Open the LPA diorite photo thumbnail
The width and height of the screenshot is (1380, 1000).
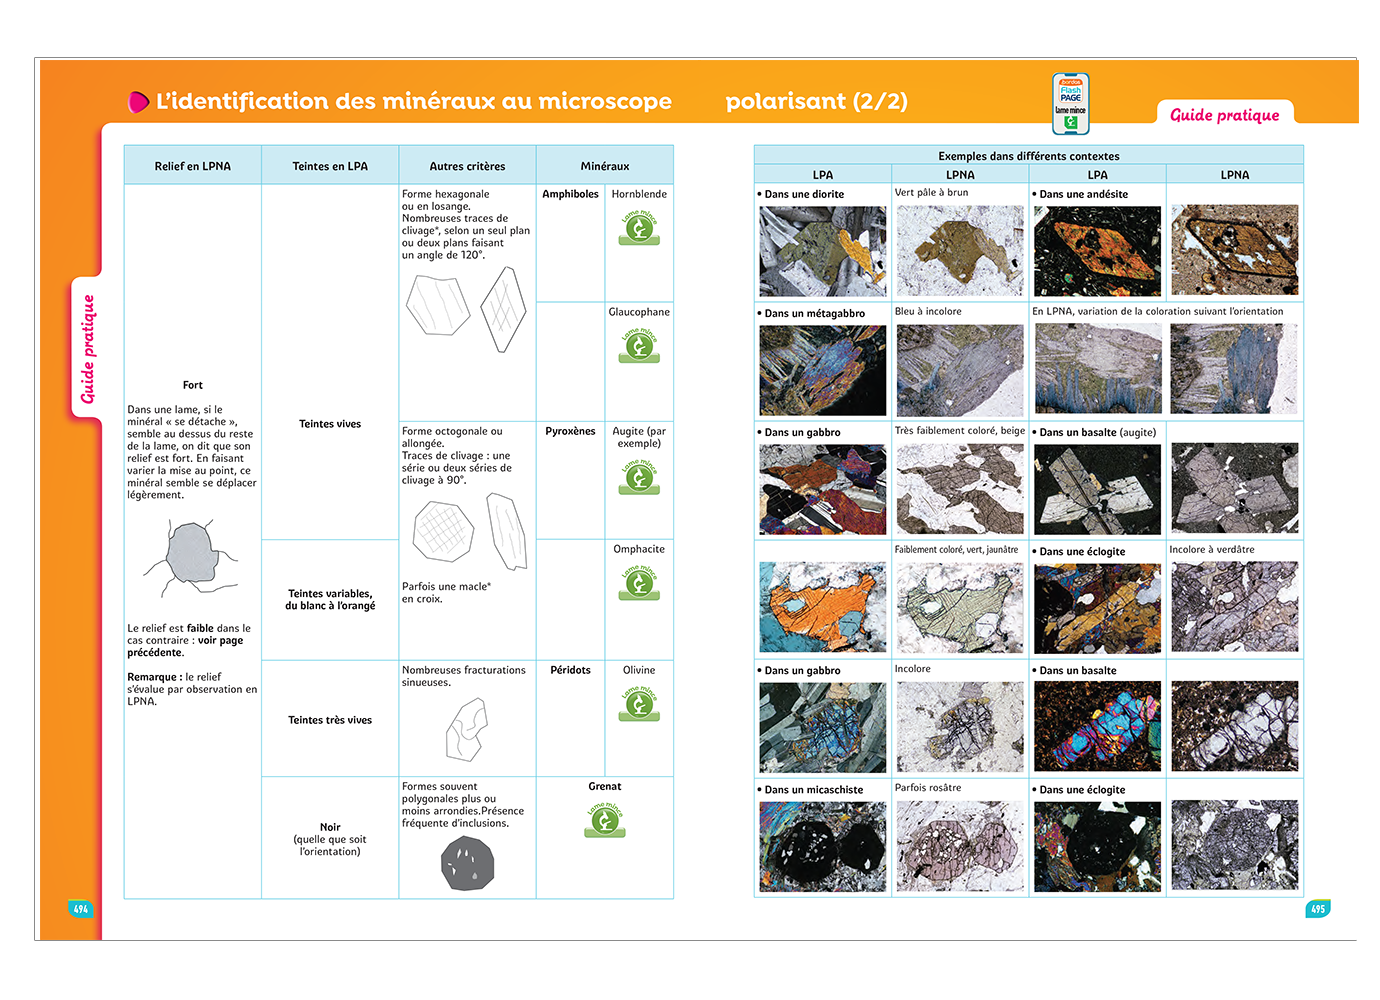[822, 251]
